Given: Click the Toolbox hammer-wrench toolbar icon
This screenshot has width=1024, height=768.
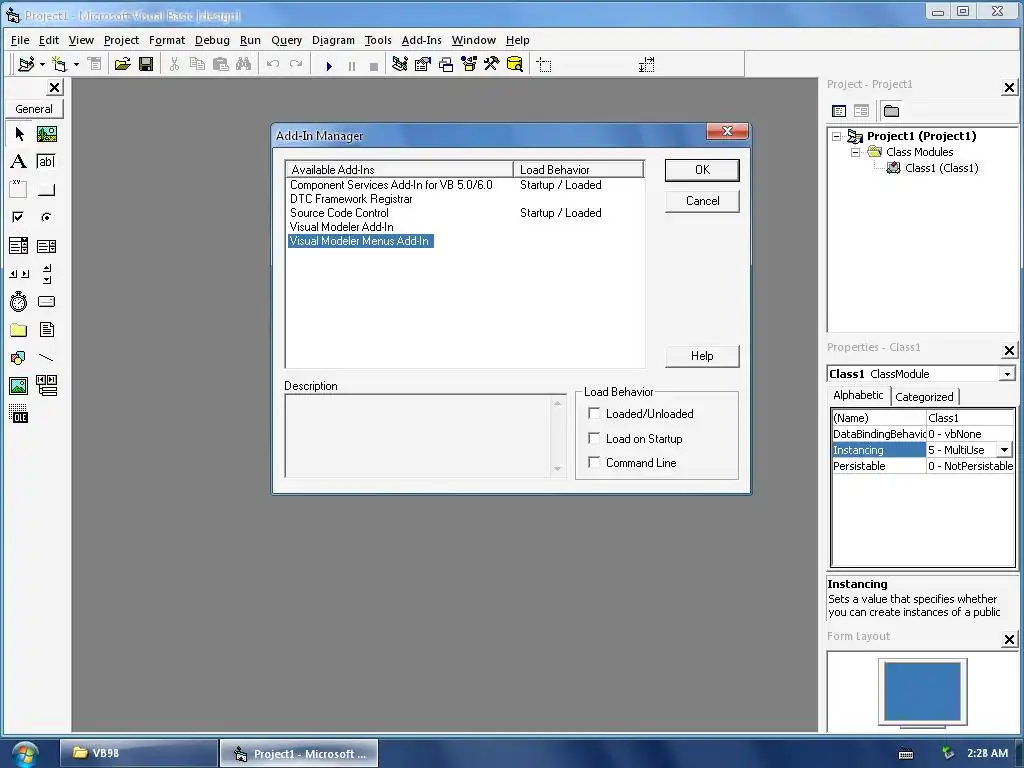Looking at the screenshot, I should [491, 64].
